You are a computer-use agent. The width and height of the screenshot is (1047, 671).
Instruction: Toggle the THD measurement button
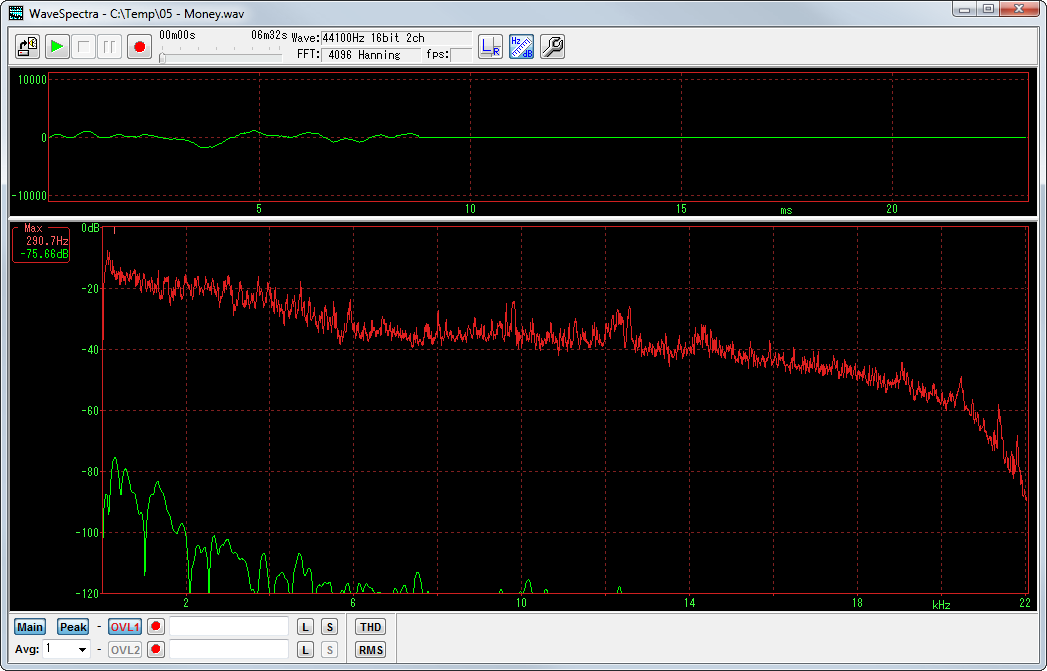(371, 627)
